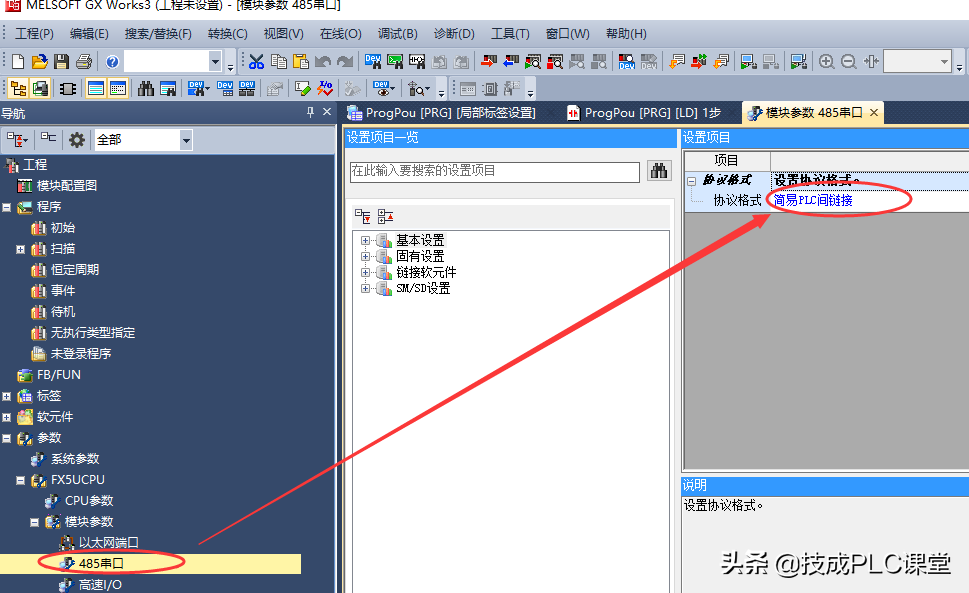Close the 模块参数 485串口 tab
This screenshot has height=593, width=969.
point(874,113)
